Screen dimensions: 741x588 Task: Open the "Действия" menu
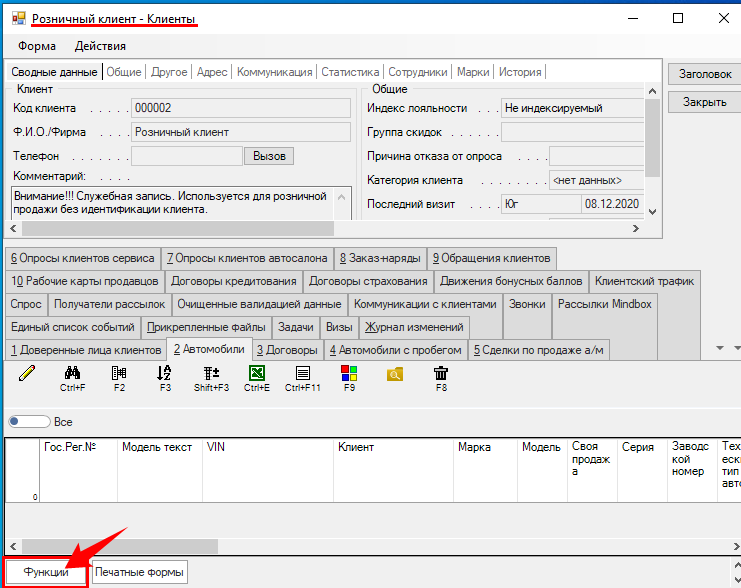pos(100,46)
